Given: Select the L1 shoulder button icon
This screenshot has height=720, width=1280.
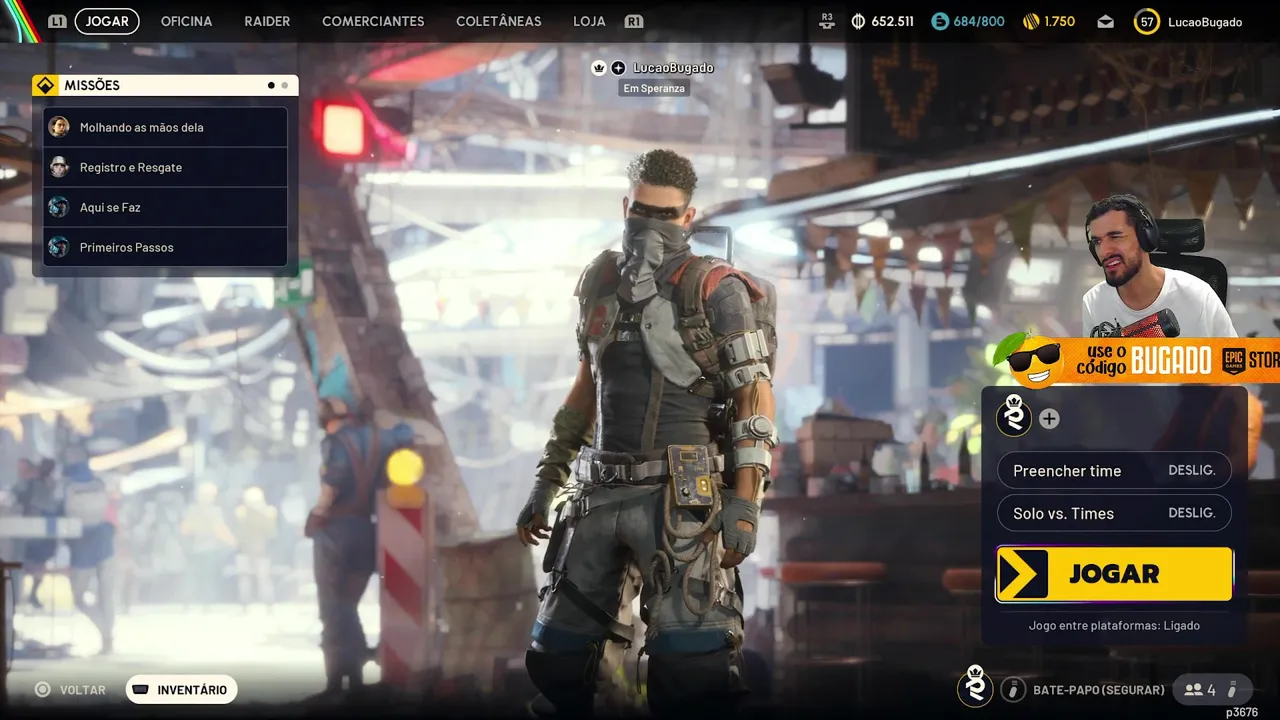Looking at the screenshot, I should tap(58, 21).
